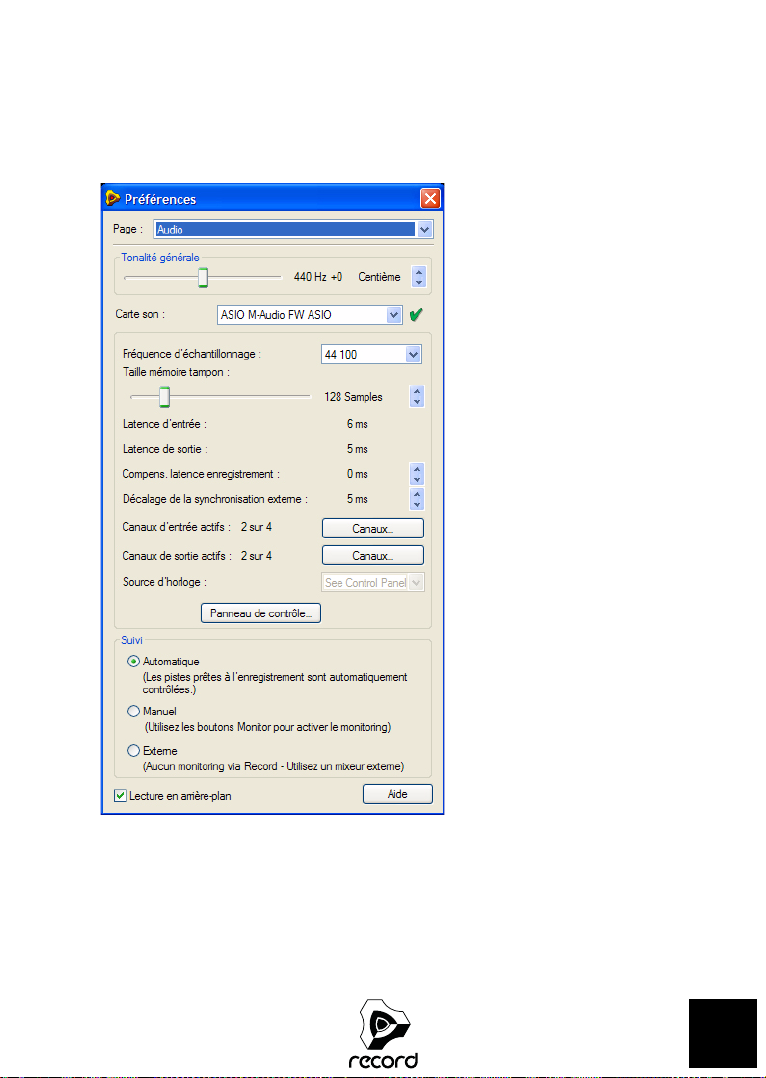Decrease Compens. latence enregistrement value

[417, 479]
